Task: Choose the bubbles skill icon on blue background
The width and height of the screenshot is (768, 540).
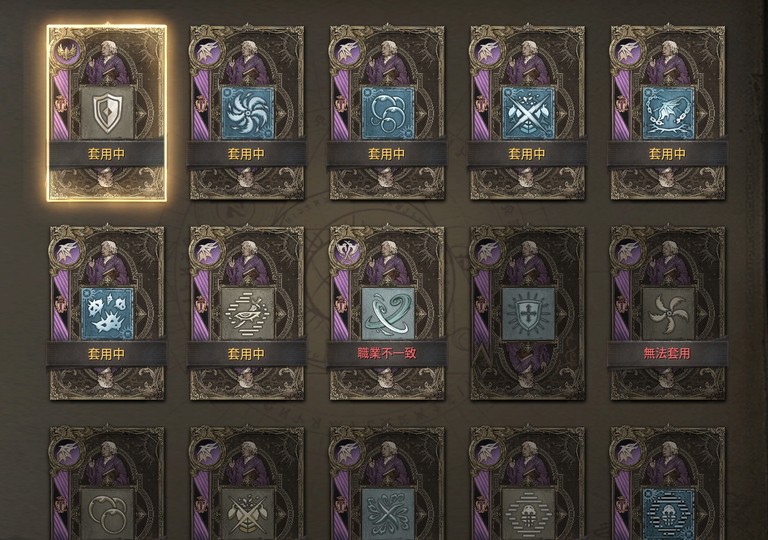Action: point(387,113)
